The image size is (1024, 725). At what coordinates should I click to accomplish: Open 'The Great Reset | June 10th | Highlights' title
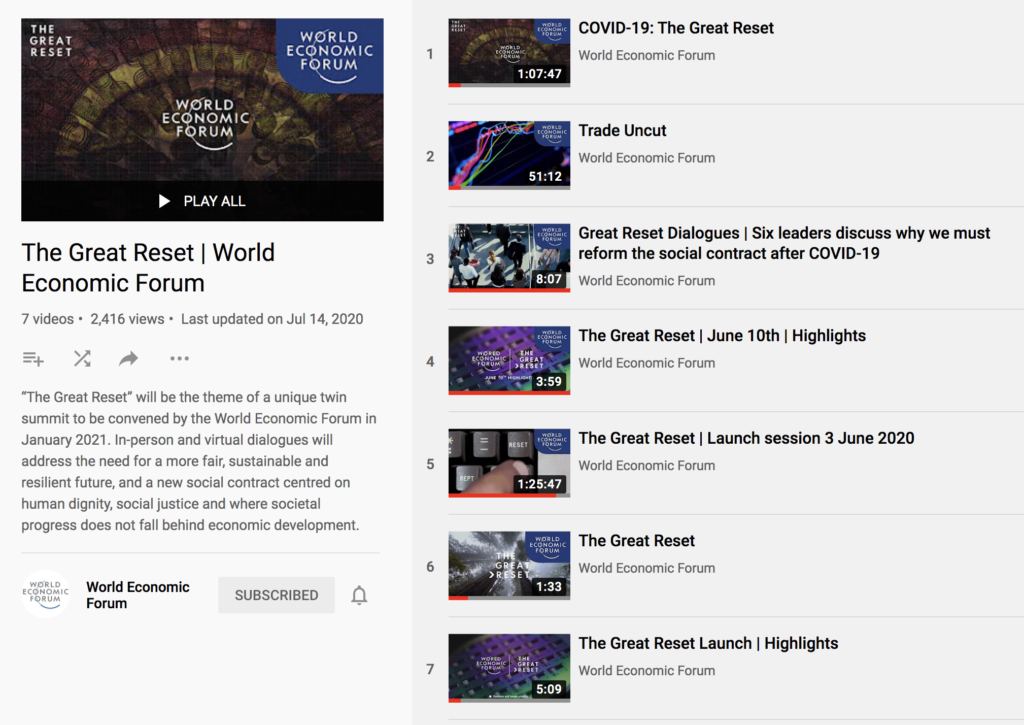pyautogui.click(x=722, y=336)
